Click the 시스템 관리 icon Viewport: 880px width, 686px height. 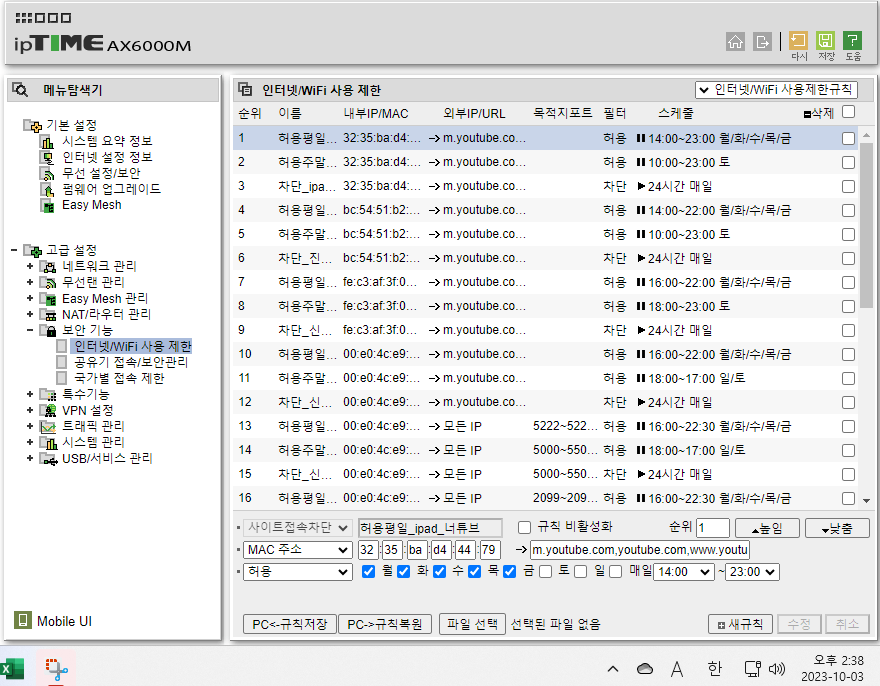pos(48,442)
